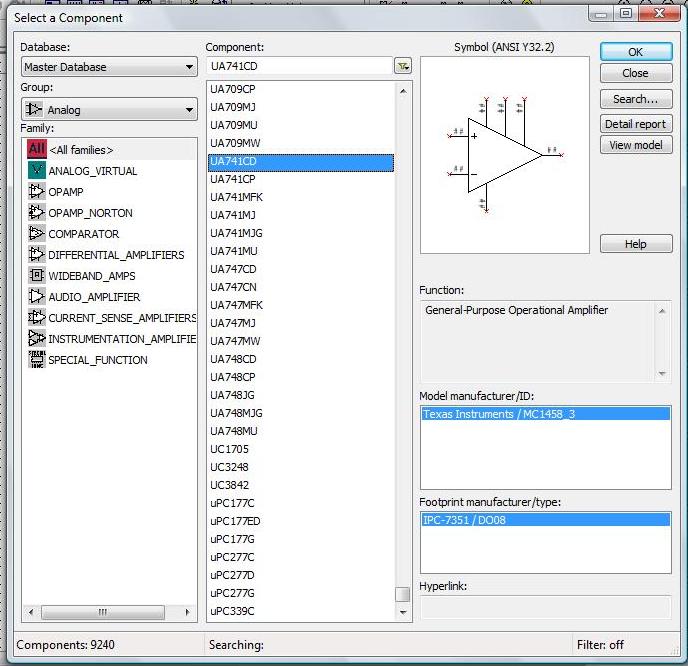Select UA741CP in the component list
This screenshot has width=688, height=666.
233,179
